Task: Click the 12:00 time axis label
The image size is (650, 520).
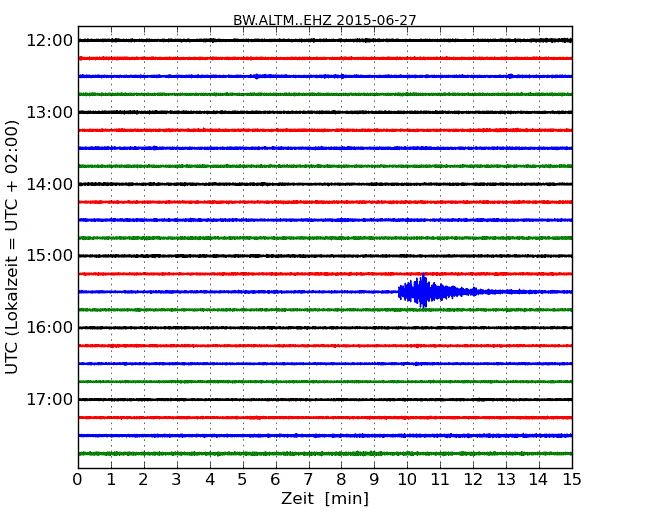Action: [49, 41]
